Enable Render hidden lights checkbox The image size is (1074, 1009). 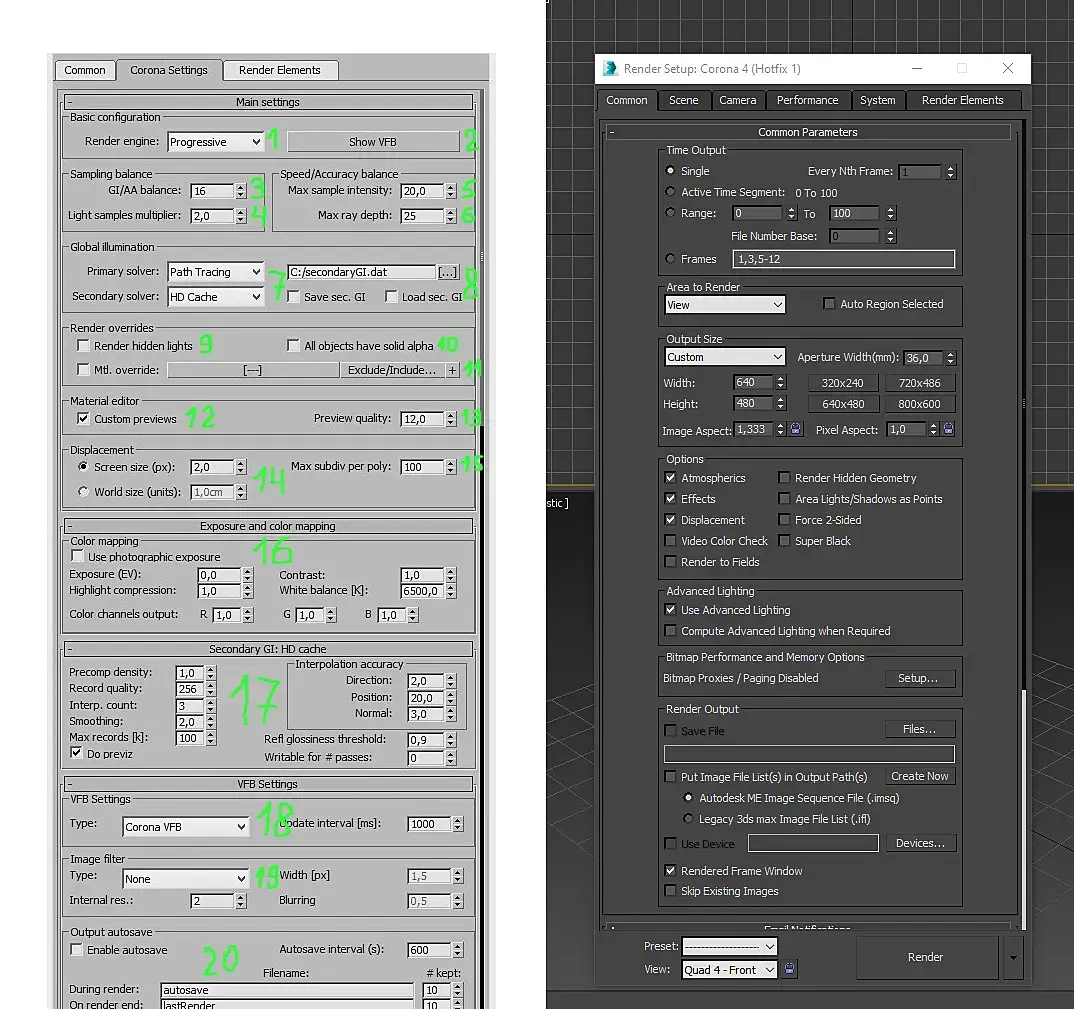(84, 345)
